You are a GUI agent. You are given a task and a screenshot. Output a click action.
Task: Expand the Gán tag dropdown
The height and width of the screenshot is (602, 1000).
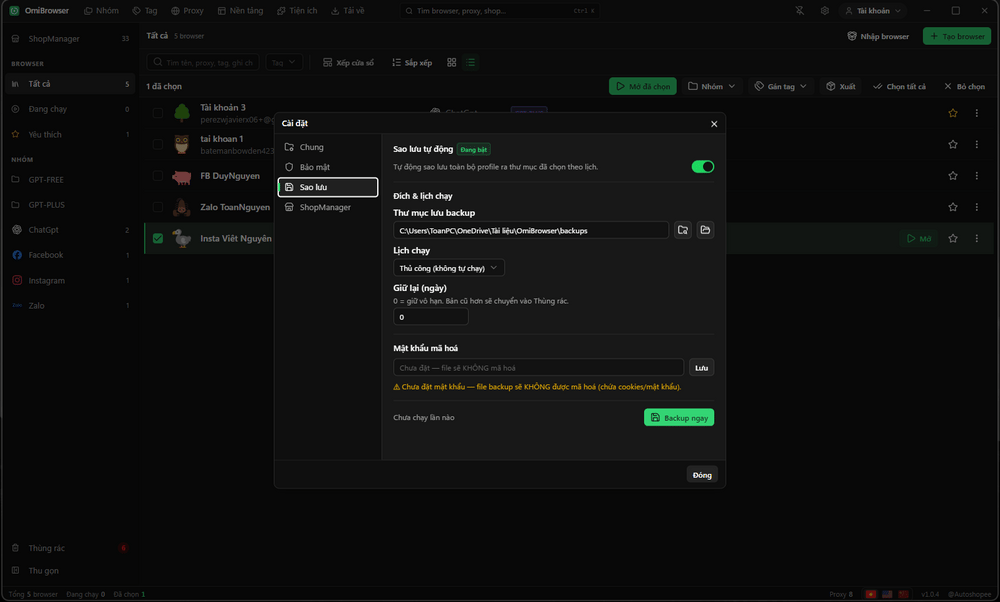pyautogui.click(x=781, y=86)
